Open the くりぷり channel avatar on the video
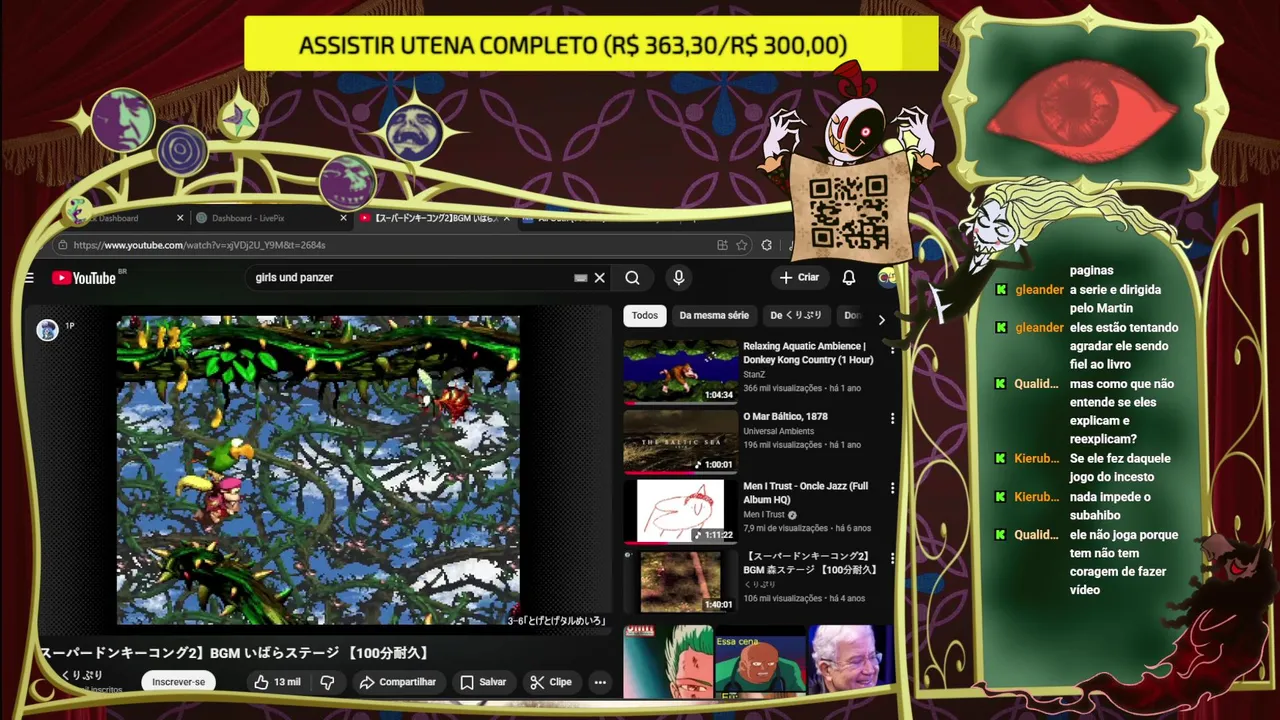Viewport: 1280px width, 720px height. coord(47,330)
